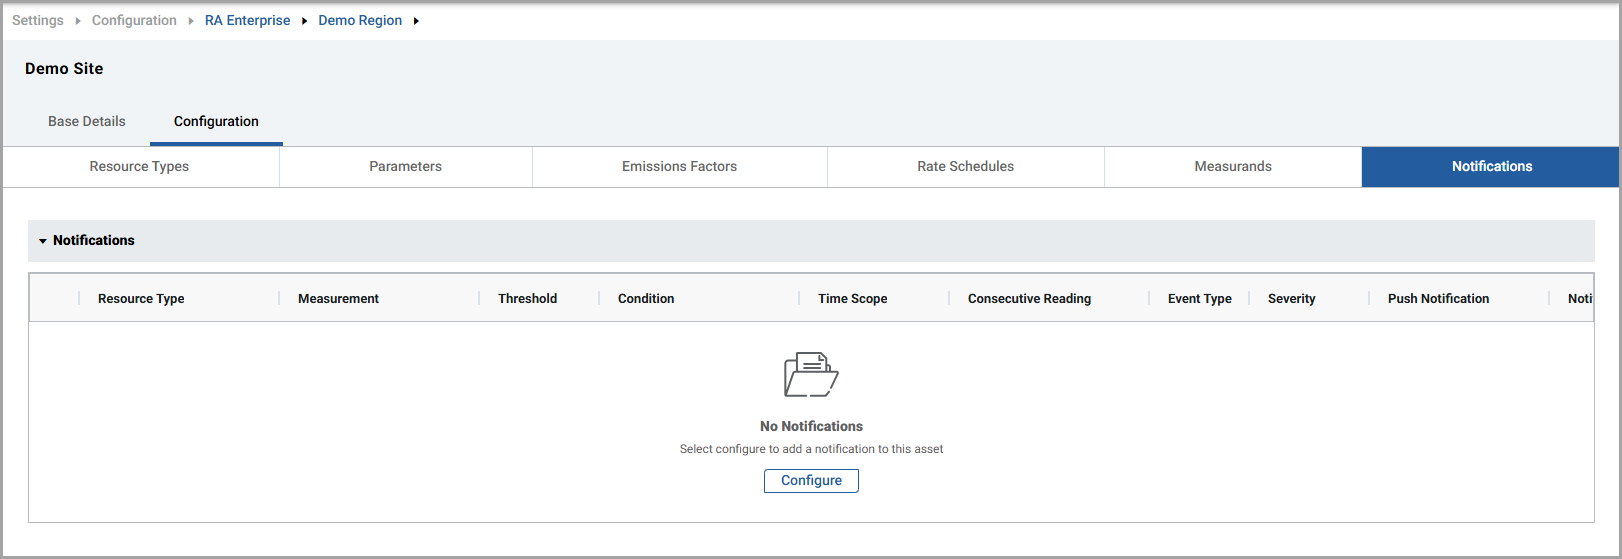The width and height of the screenshot is (1622, 559).
Task: Click the Consecutive Reading column header
Action: pos(1029,299)
